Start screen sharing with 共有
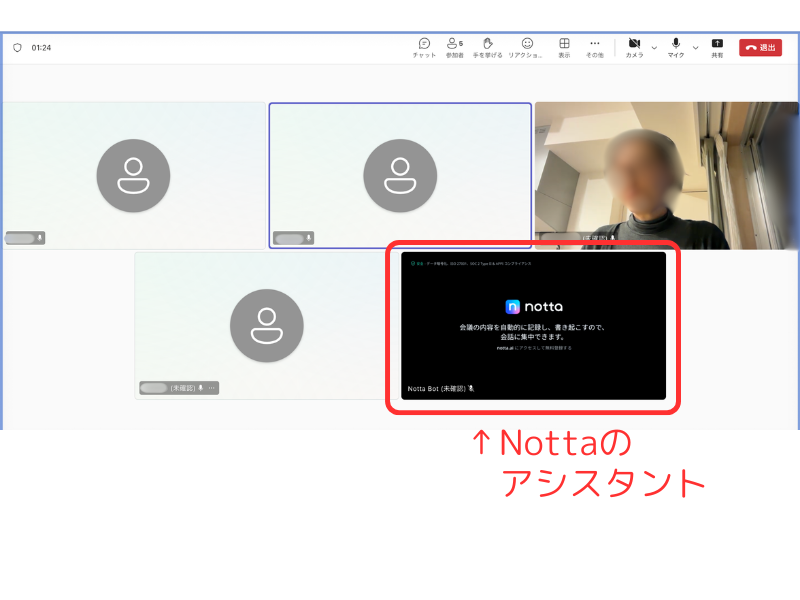 click(x=717, y=47)
